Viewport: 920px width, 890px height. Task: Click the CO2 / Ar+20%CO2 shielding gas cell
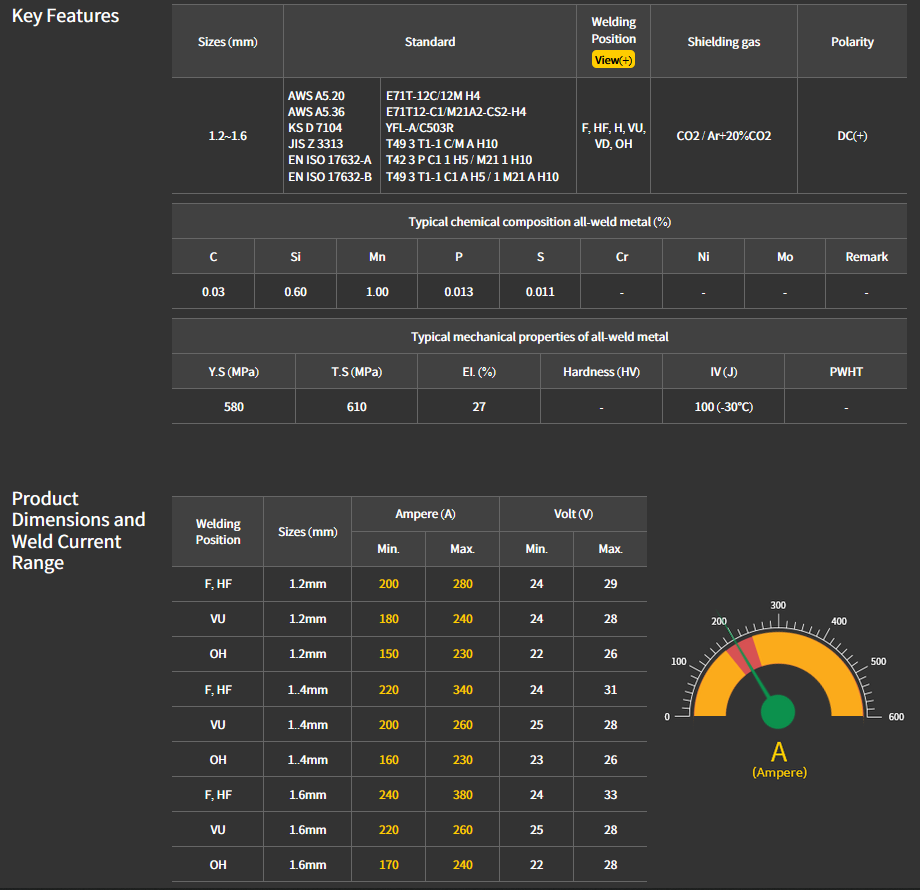tap(723, 136)
